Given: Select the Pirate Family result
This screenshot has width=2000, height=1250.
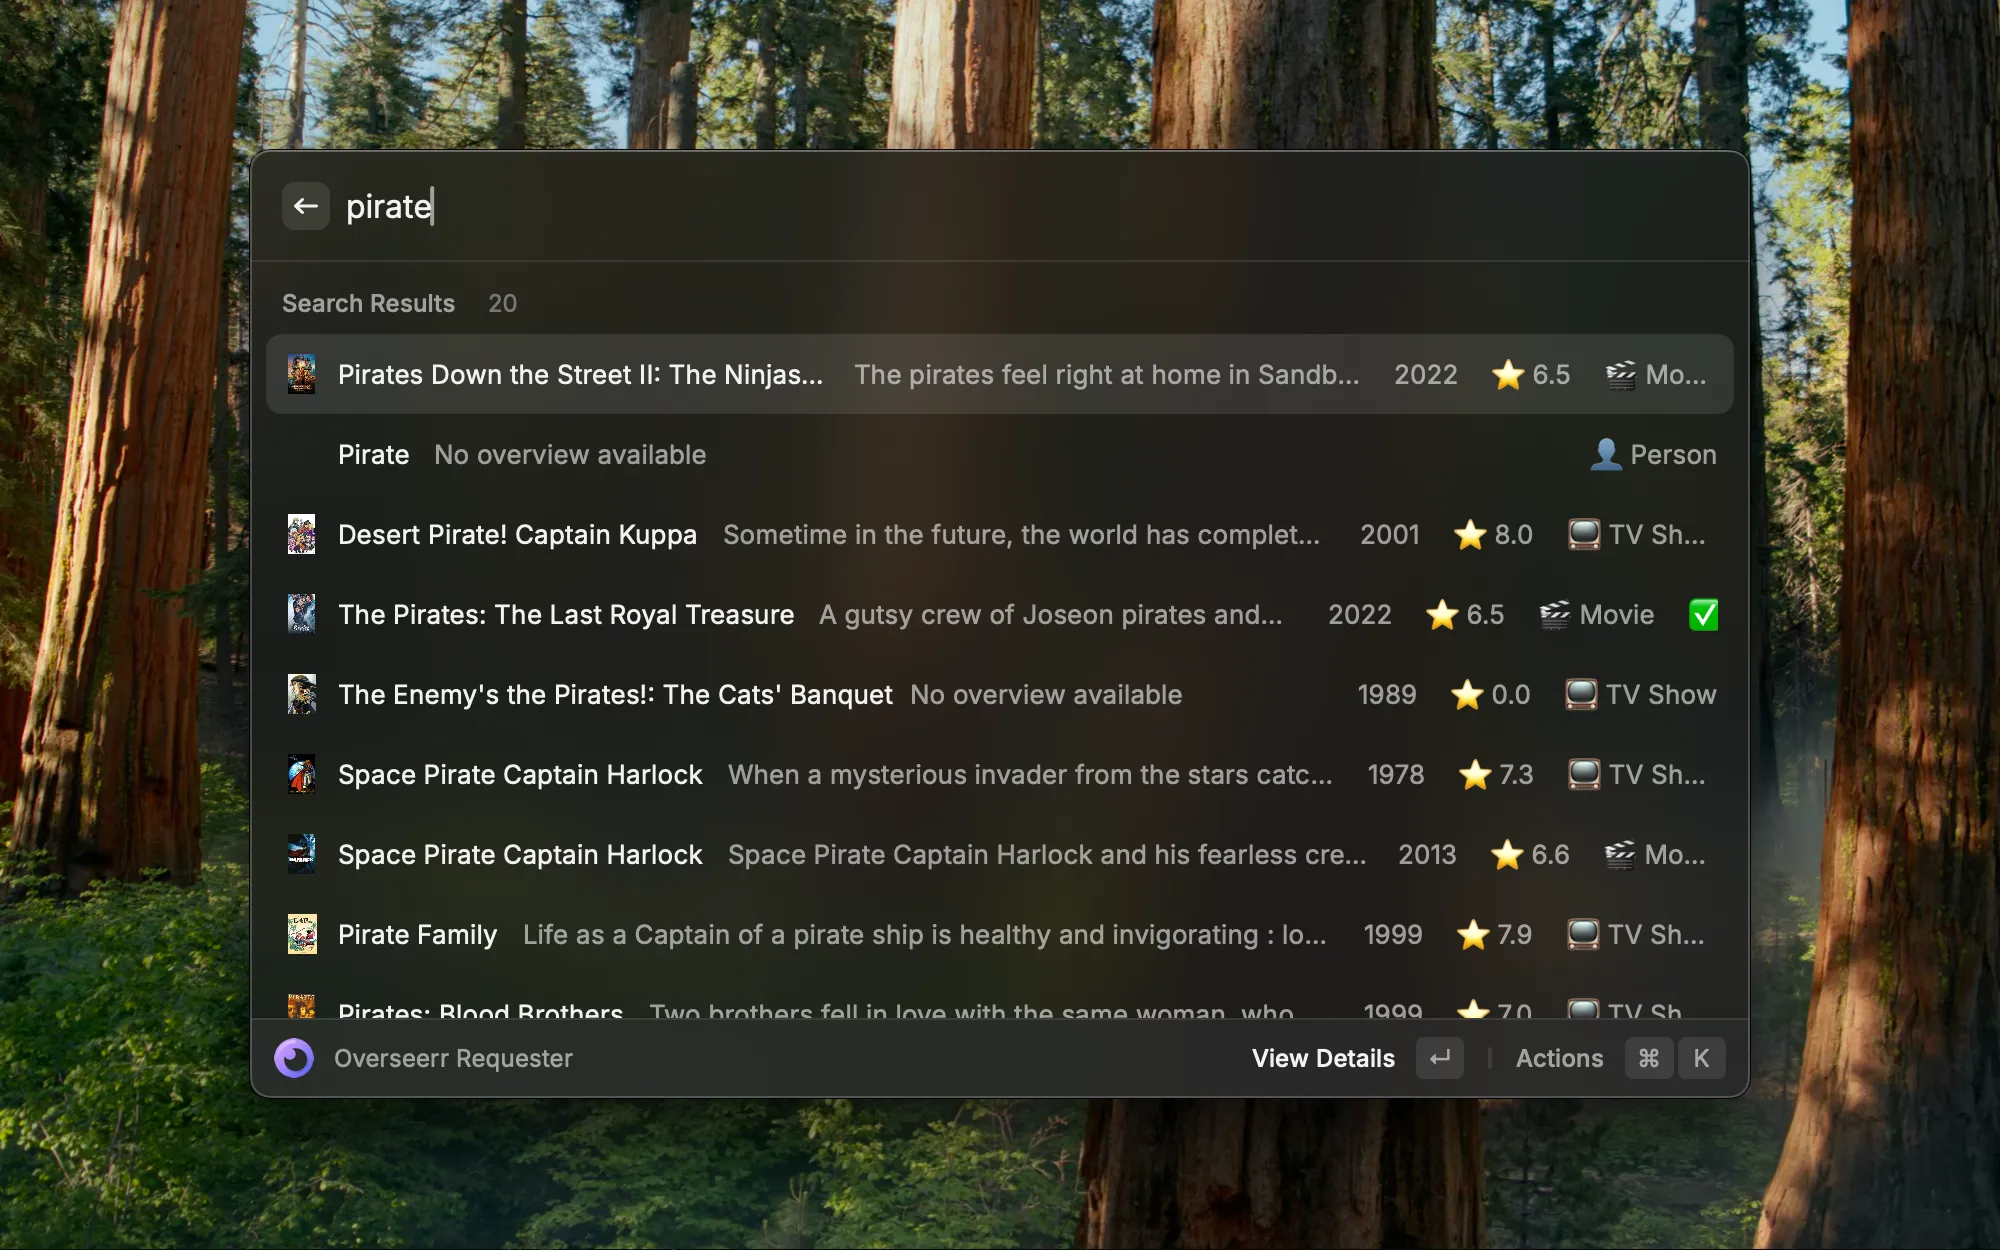Looking at the screenshot, I should pyautogui.click(x=417, y=934).
